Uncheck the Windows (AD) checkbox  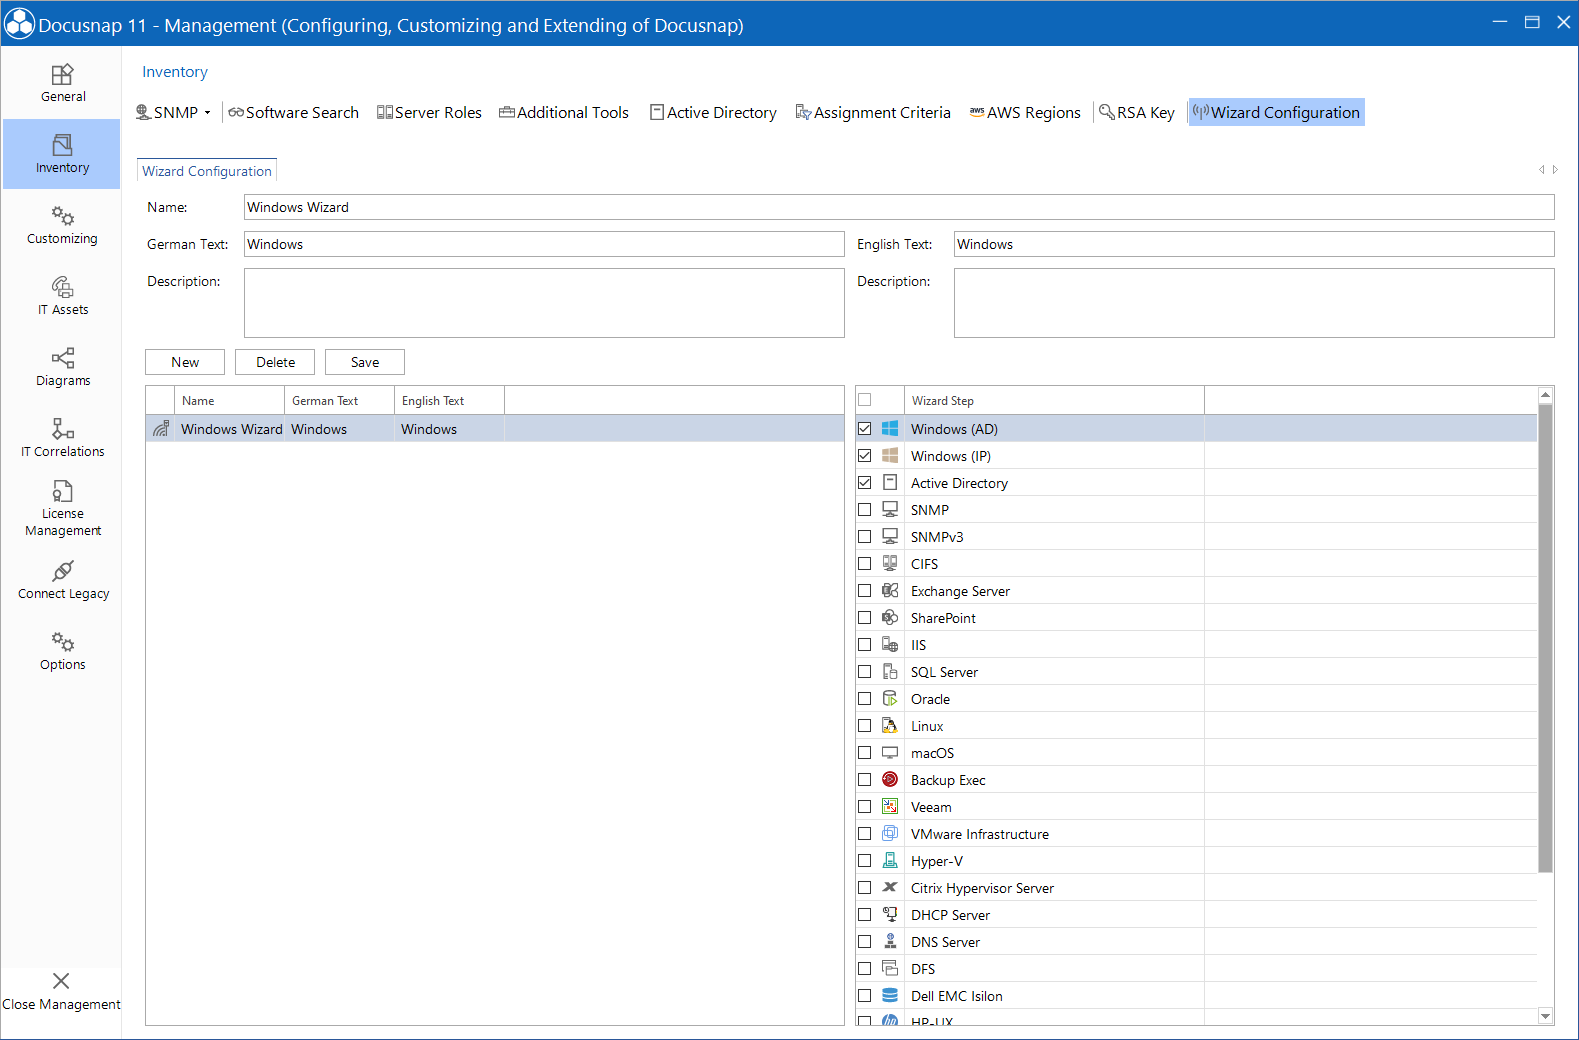pos(865,429)
